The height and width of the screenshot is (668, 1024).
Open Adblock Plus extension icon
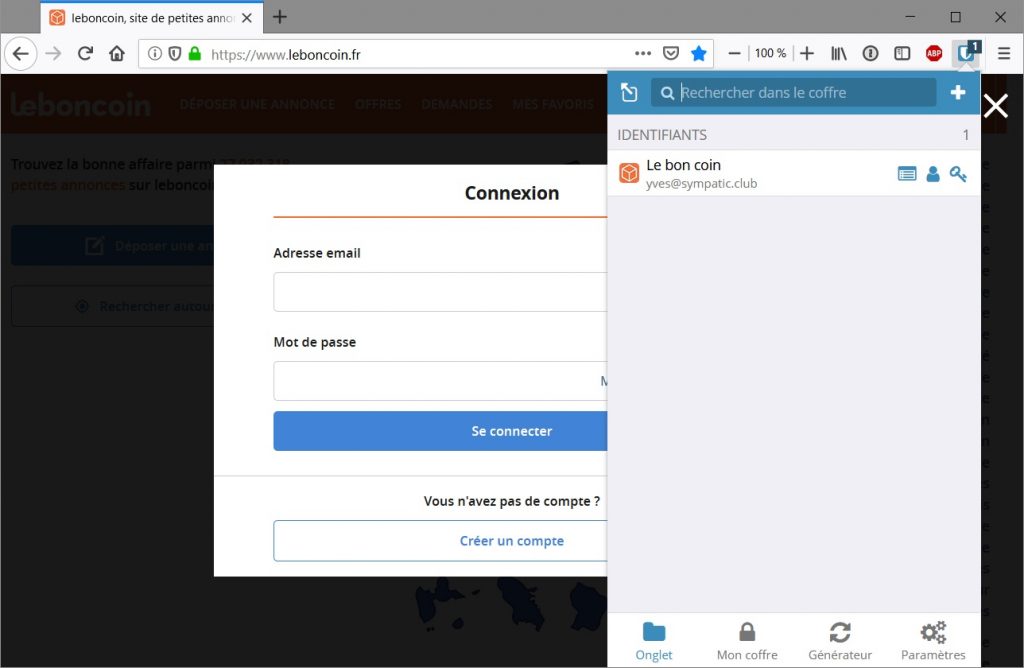point(934,54)
